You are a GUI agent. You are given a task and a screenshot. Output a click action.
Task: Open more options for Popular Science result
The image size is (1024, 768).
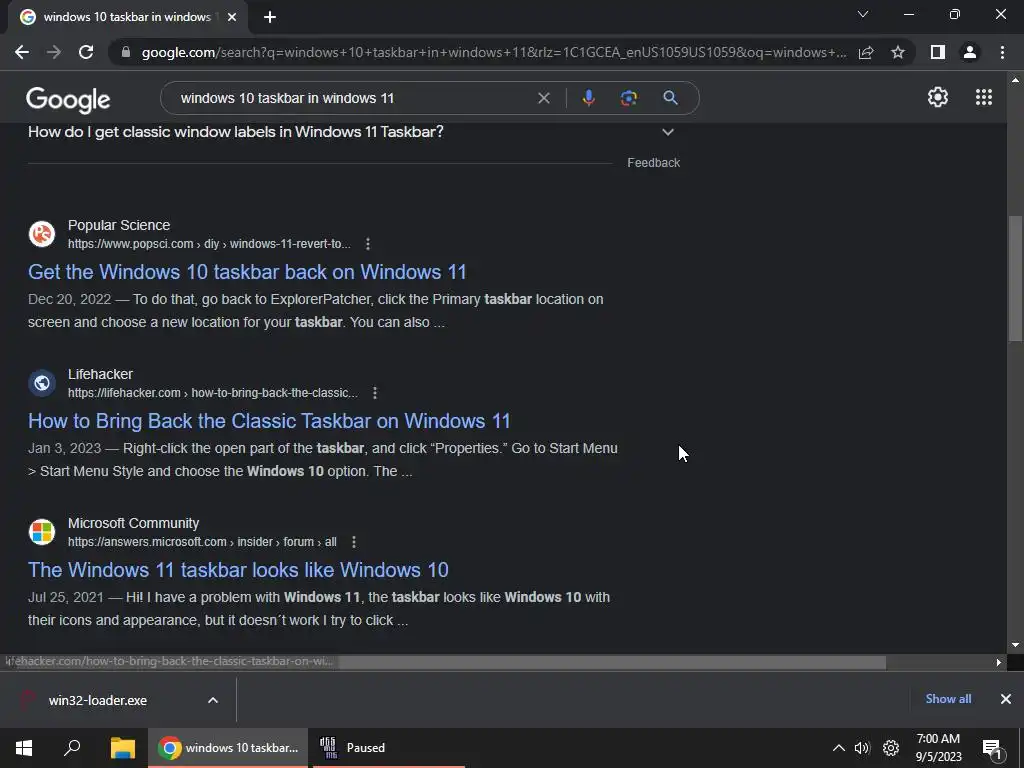[x=368, y=244]
